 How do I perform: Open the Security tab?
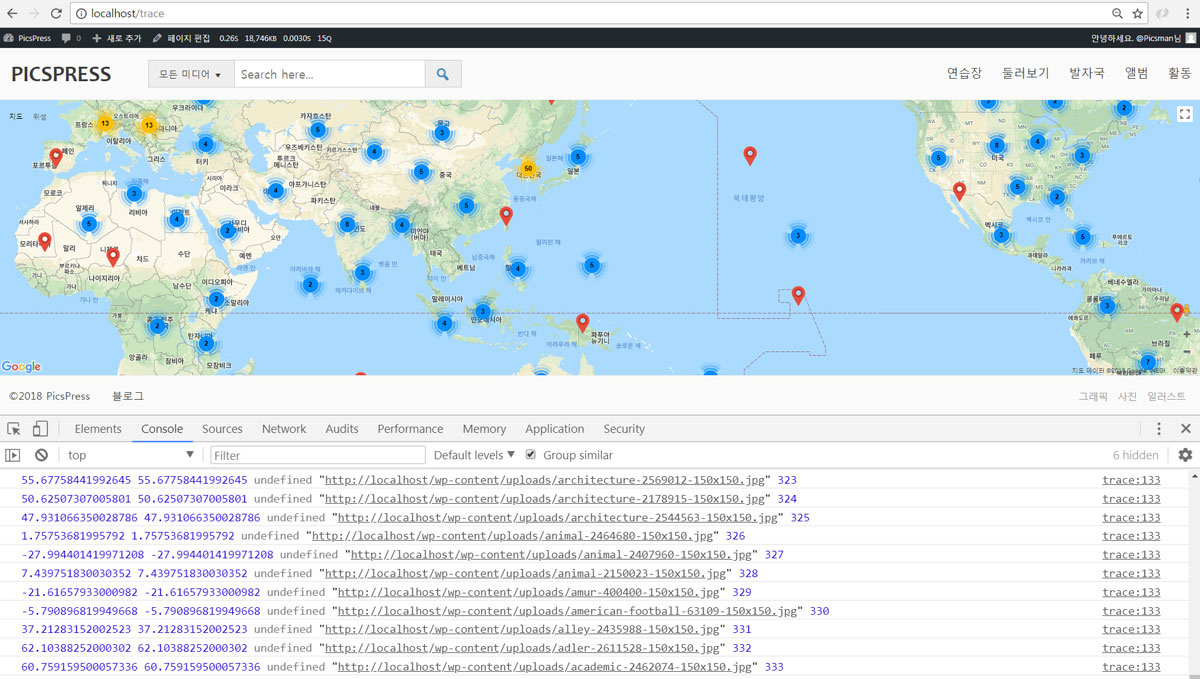coord(624,429)
